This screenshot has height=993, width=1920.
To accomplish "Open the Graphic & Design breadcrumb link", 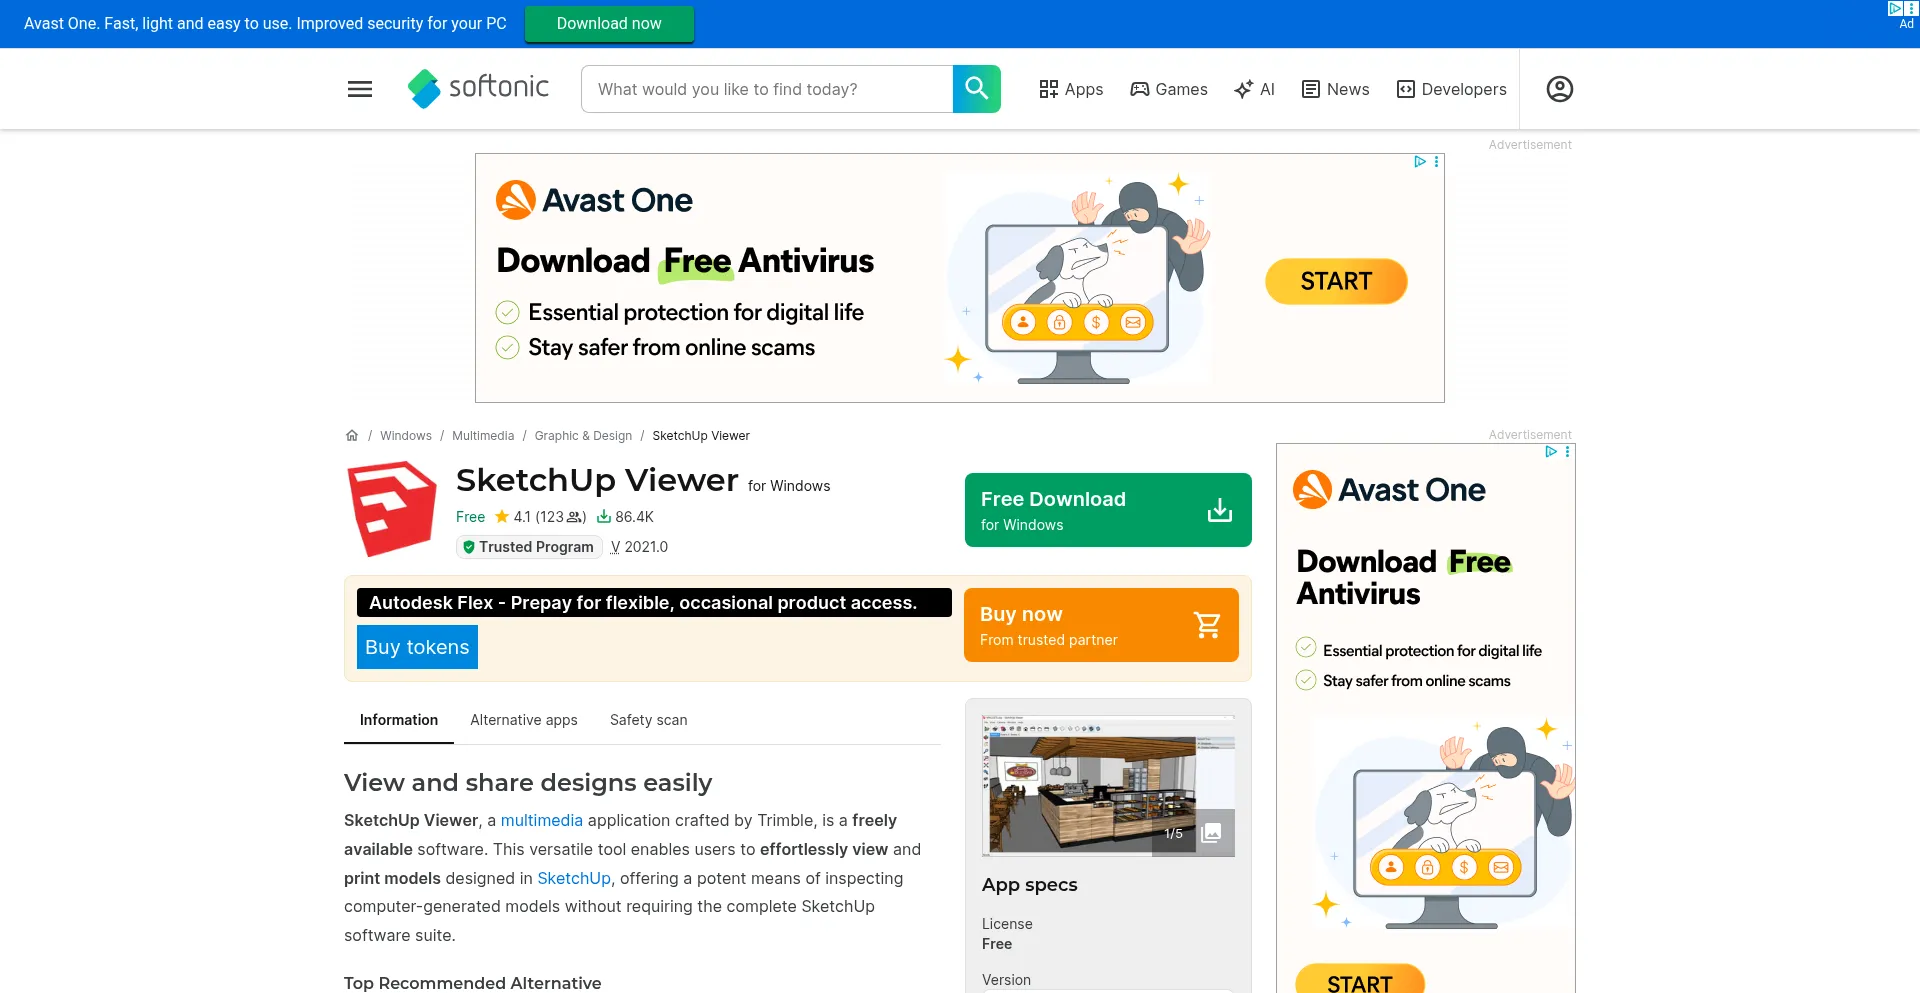I will click(x=583, y=436).
